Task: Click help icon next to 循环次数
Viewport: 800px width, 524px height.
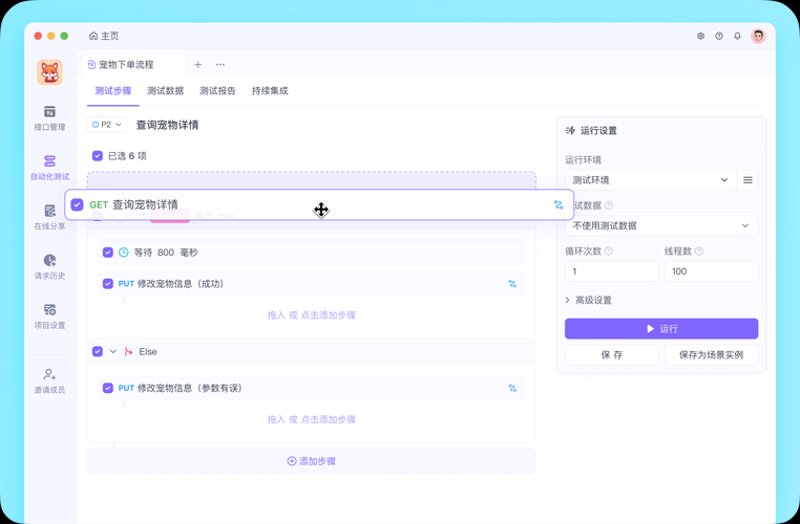Action: pyautogui.click(x=609, y=251)
